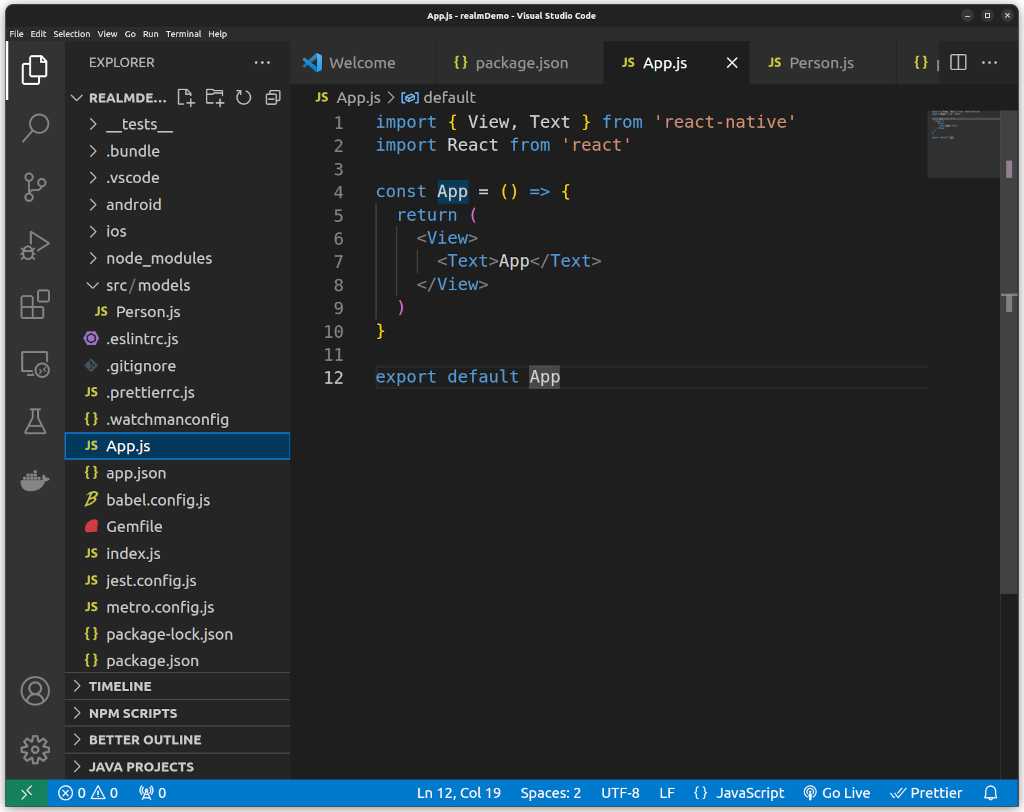
Task: Open Person.js in the file tree
Action: coord(178,312)
